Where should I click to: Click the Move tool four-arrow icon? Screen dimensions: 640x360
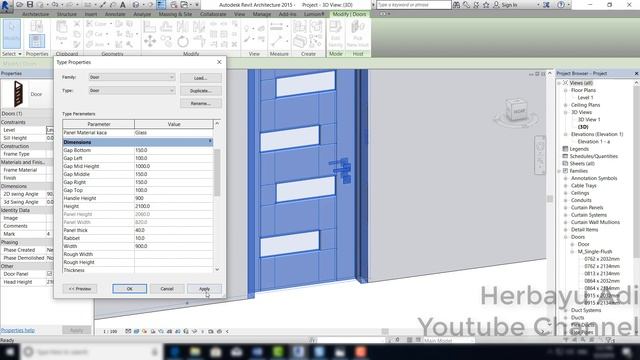coord(150,41)
